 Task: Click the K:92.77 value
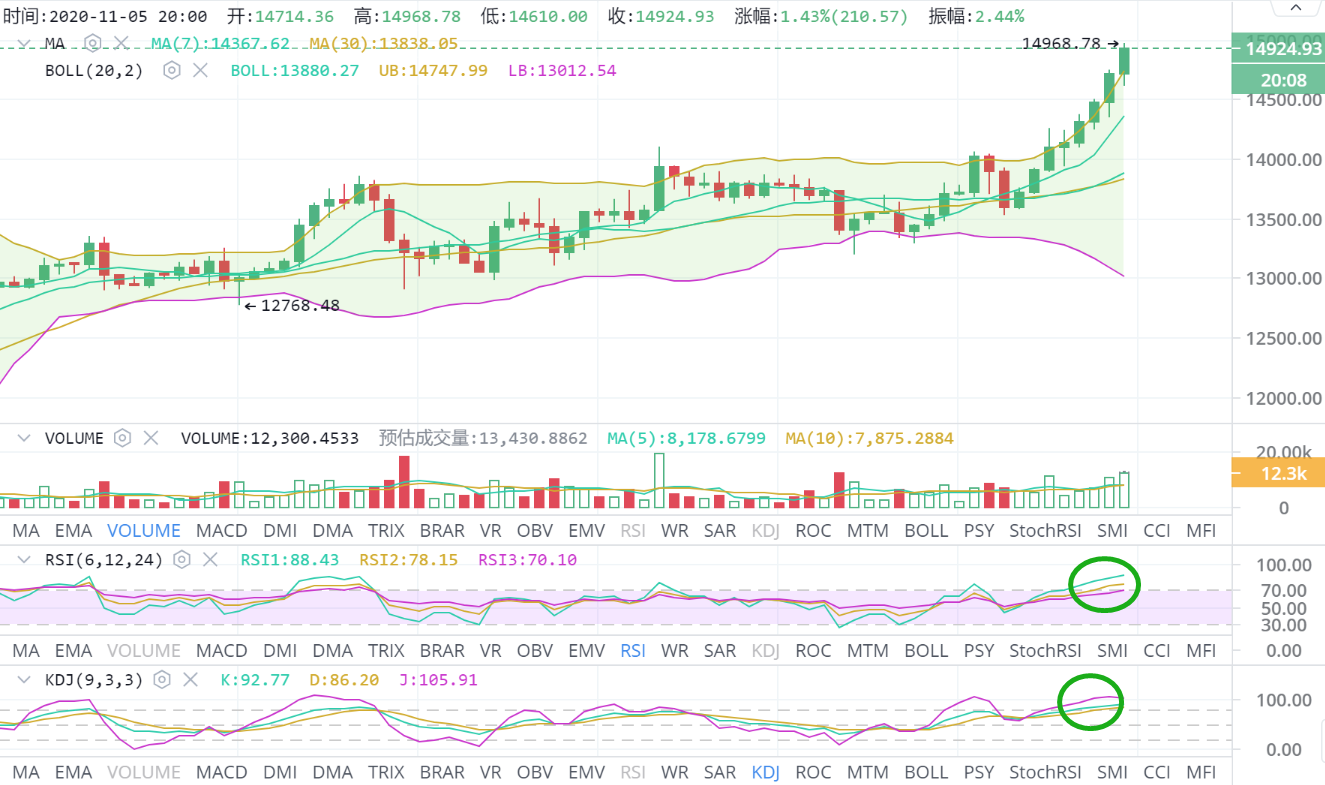coord(255,680)
